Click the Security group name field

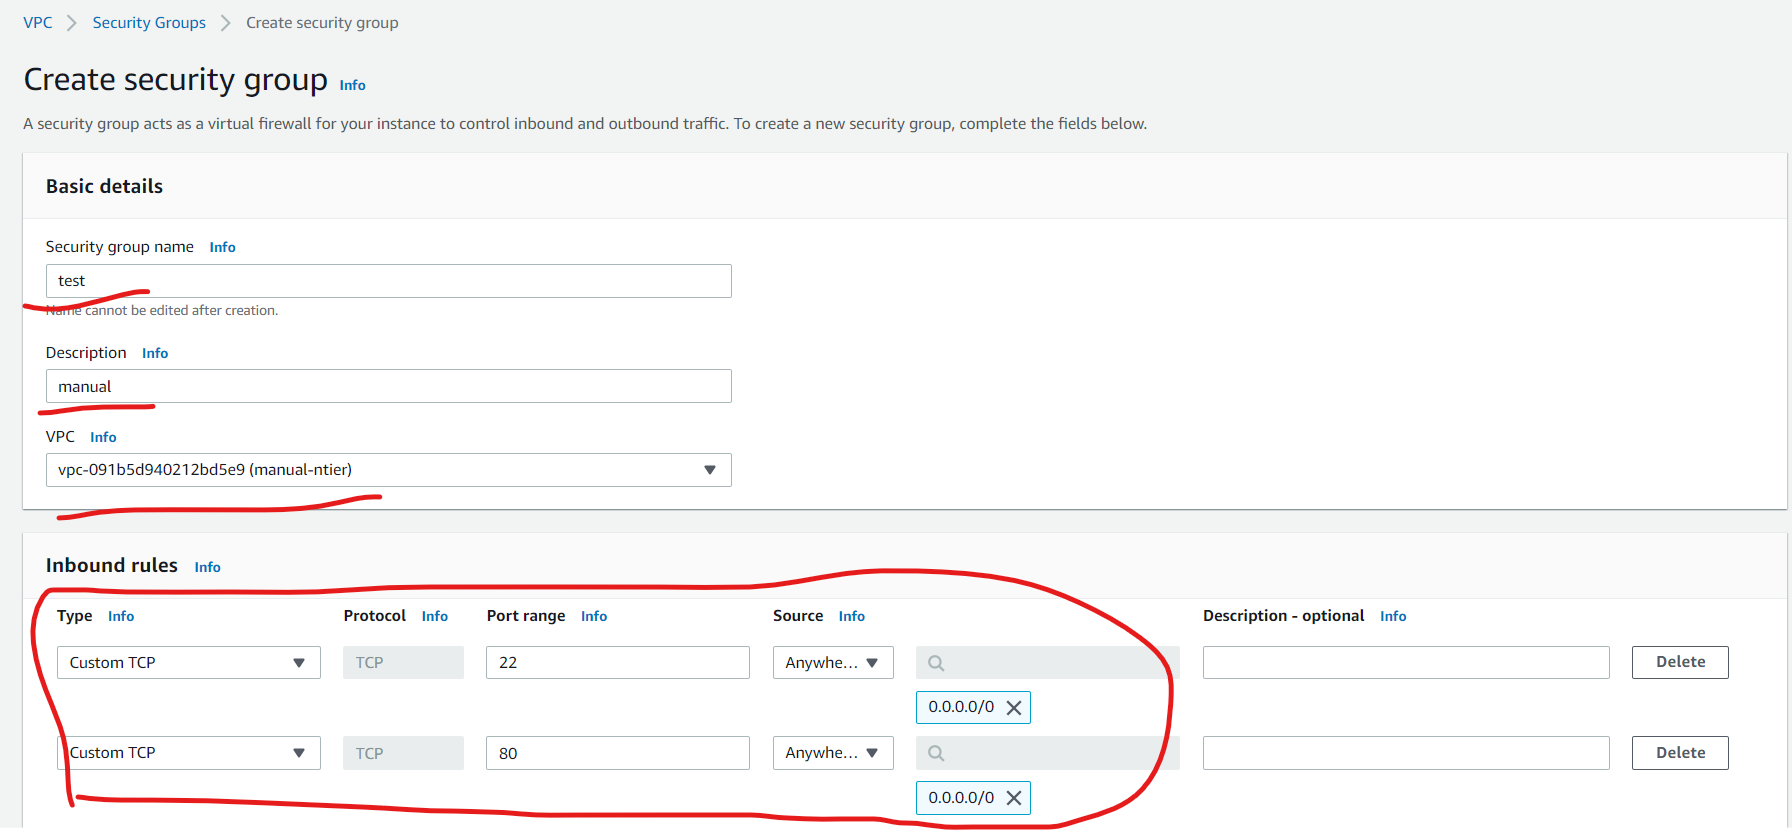(388, 281)
